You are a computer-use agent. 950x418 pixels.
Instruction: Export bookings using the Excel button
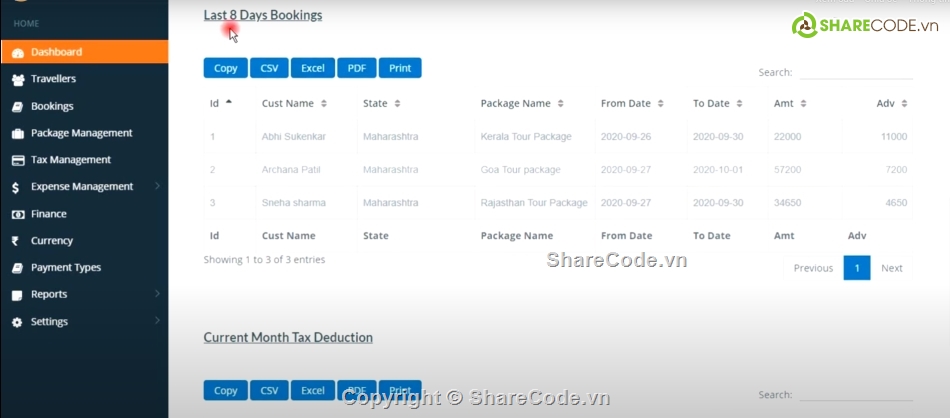tap(312, 68)
